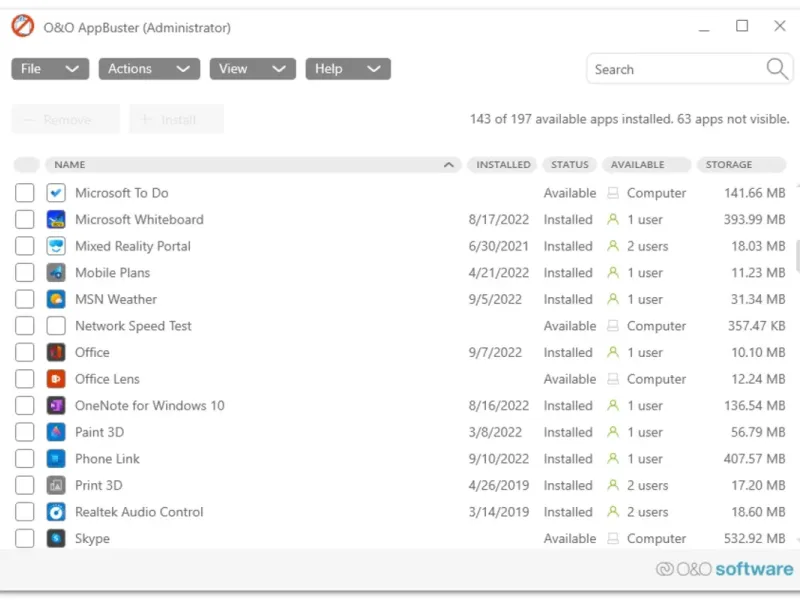The height and width of the screenshot is (600, 800).
Task: Check the Office row checkbox
Action: [x=24, y=352]
